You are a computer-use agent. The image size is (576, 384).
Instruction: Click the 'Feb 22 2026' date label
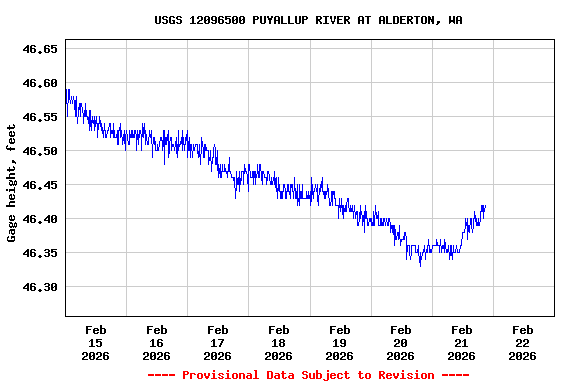click(x=522, y=343)
